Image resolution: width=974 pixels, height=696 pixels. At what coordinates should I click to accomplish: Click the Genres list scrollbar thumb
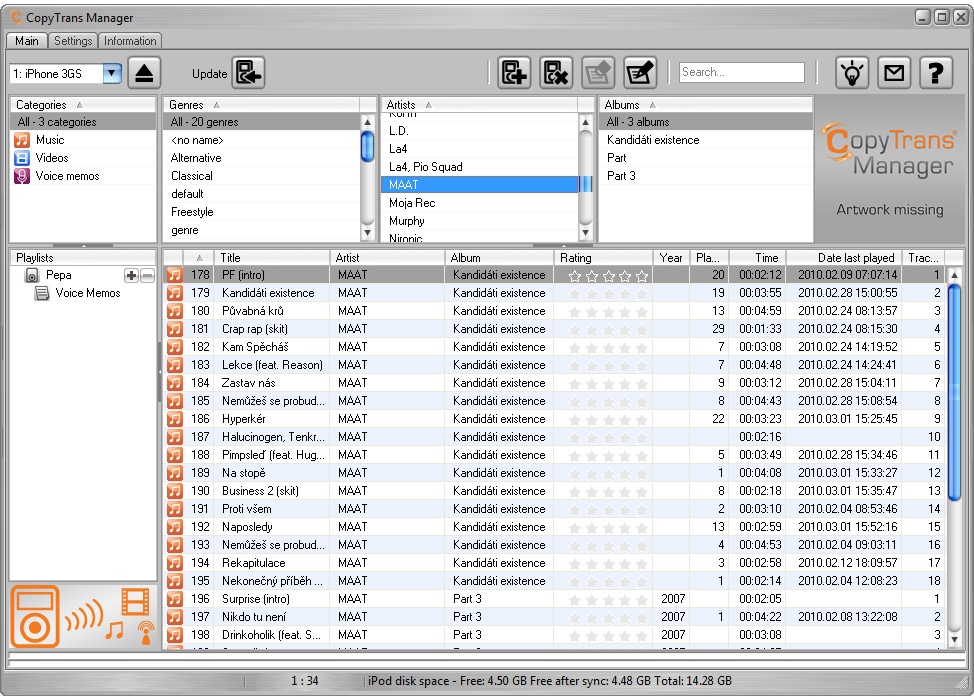click(x=368, y=146)
